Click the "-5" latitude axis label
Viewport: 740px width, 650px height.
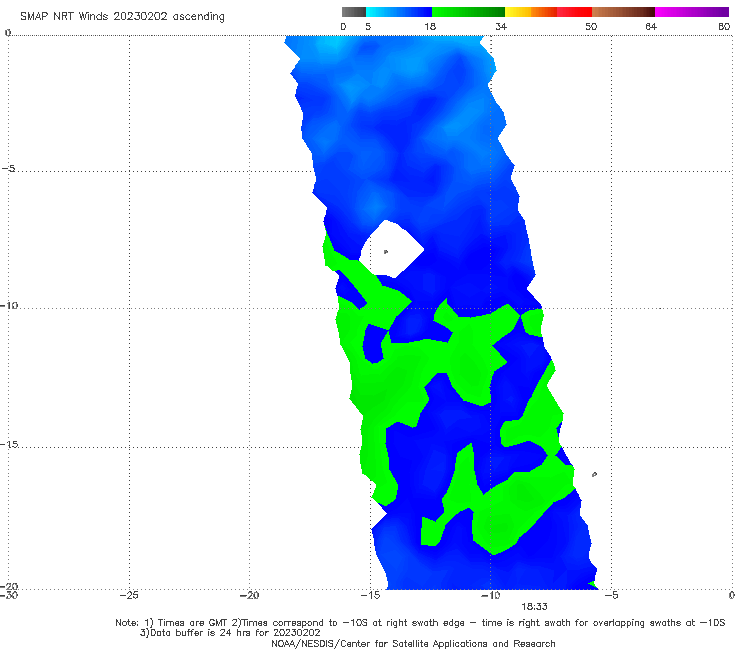8,169
